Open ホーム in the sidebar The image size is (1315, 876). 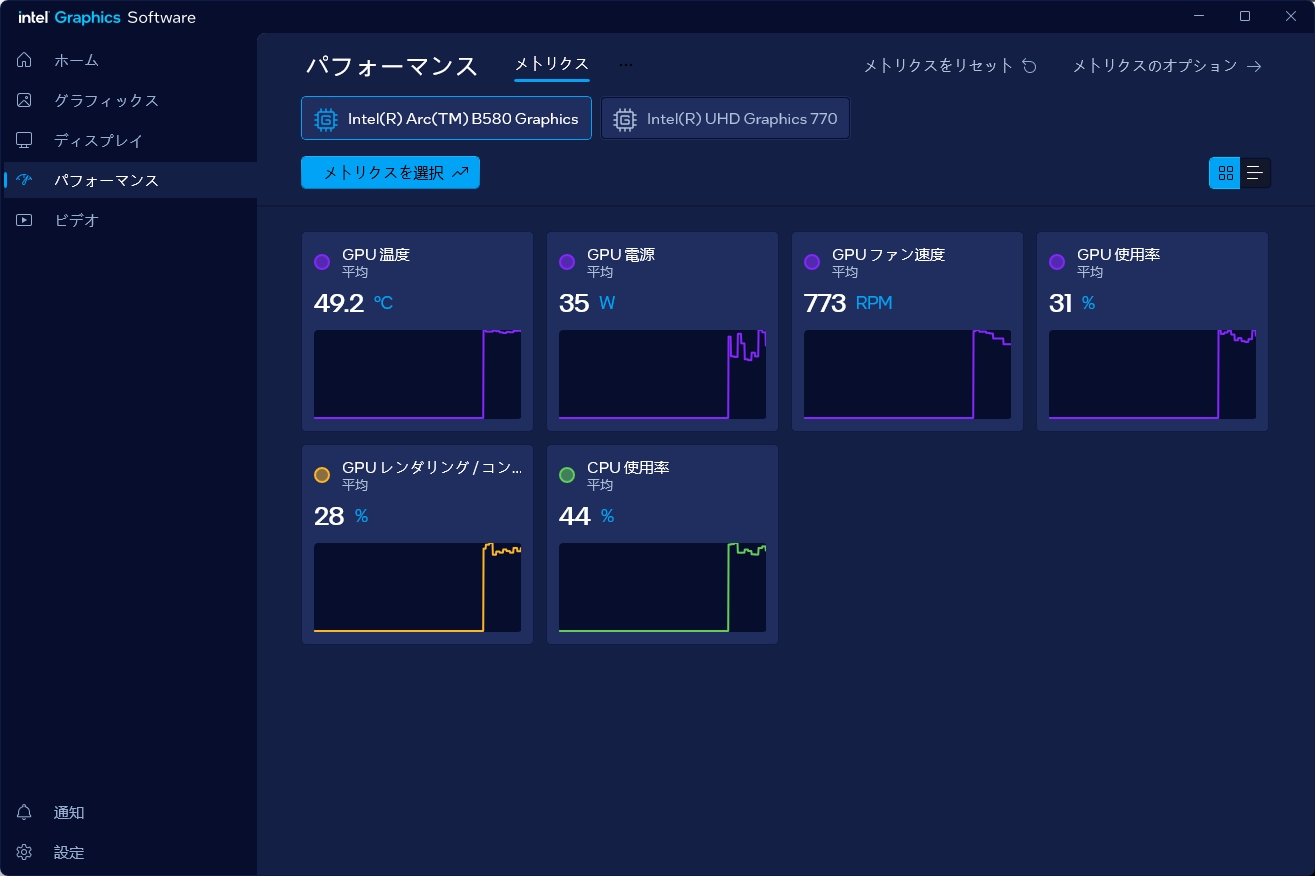point(130,60)
